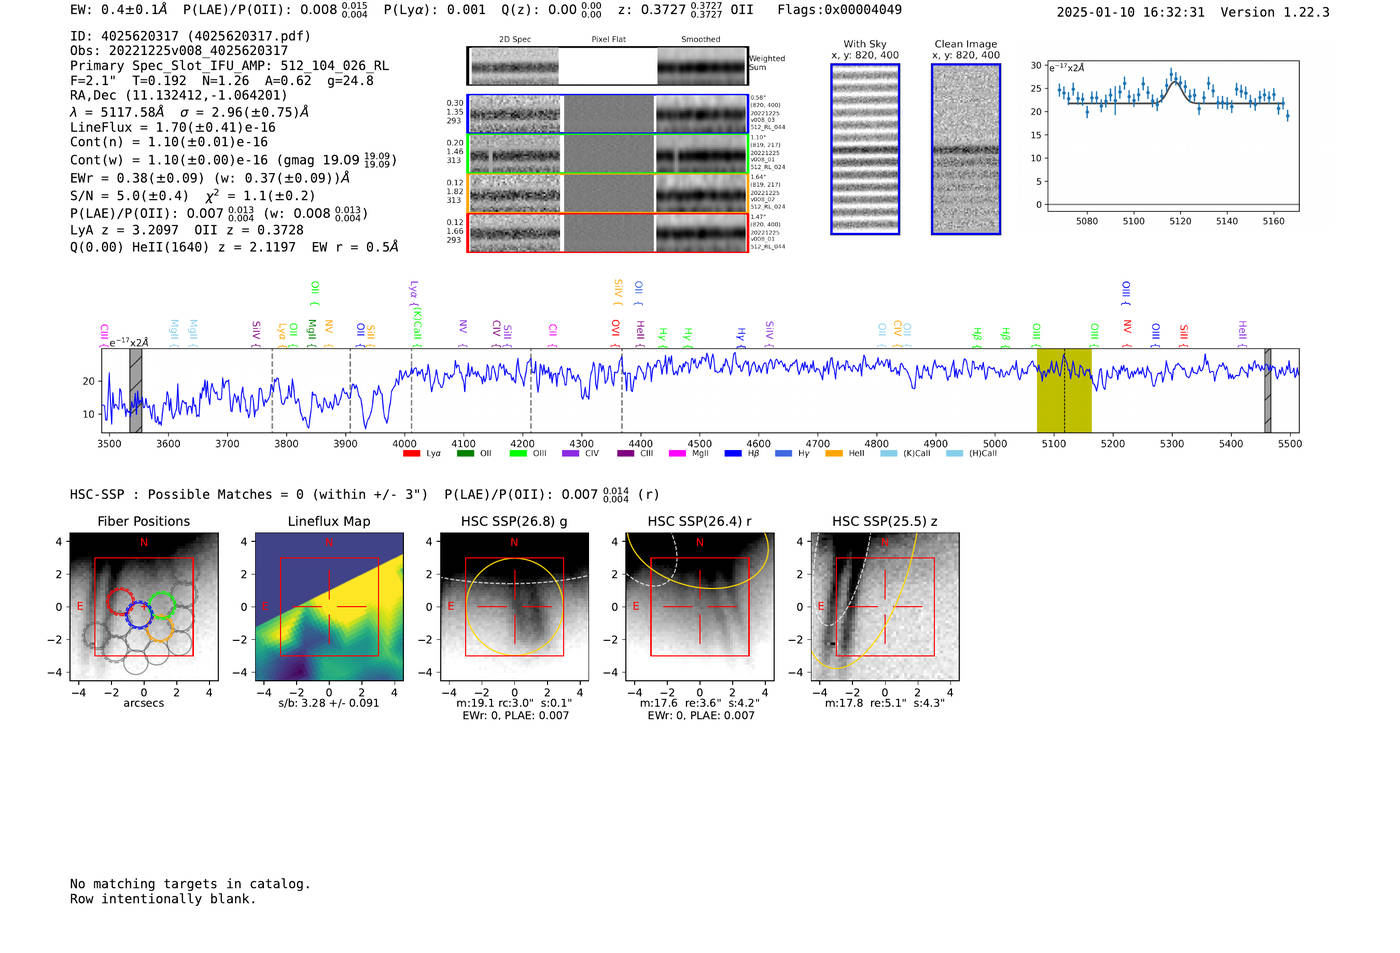Screen dimensions: 1400x953
Task: Click the (H)CaII legend swatch
Action: tap(954, 453)
